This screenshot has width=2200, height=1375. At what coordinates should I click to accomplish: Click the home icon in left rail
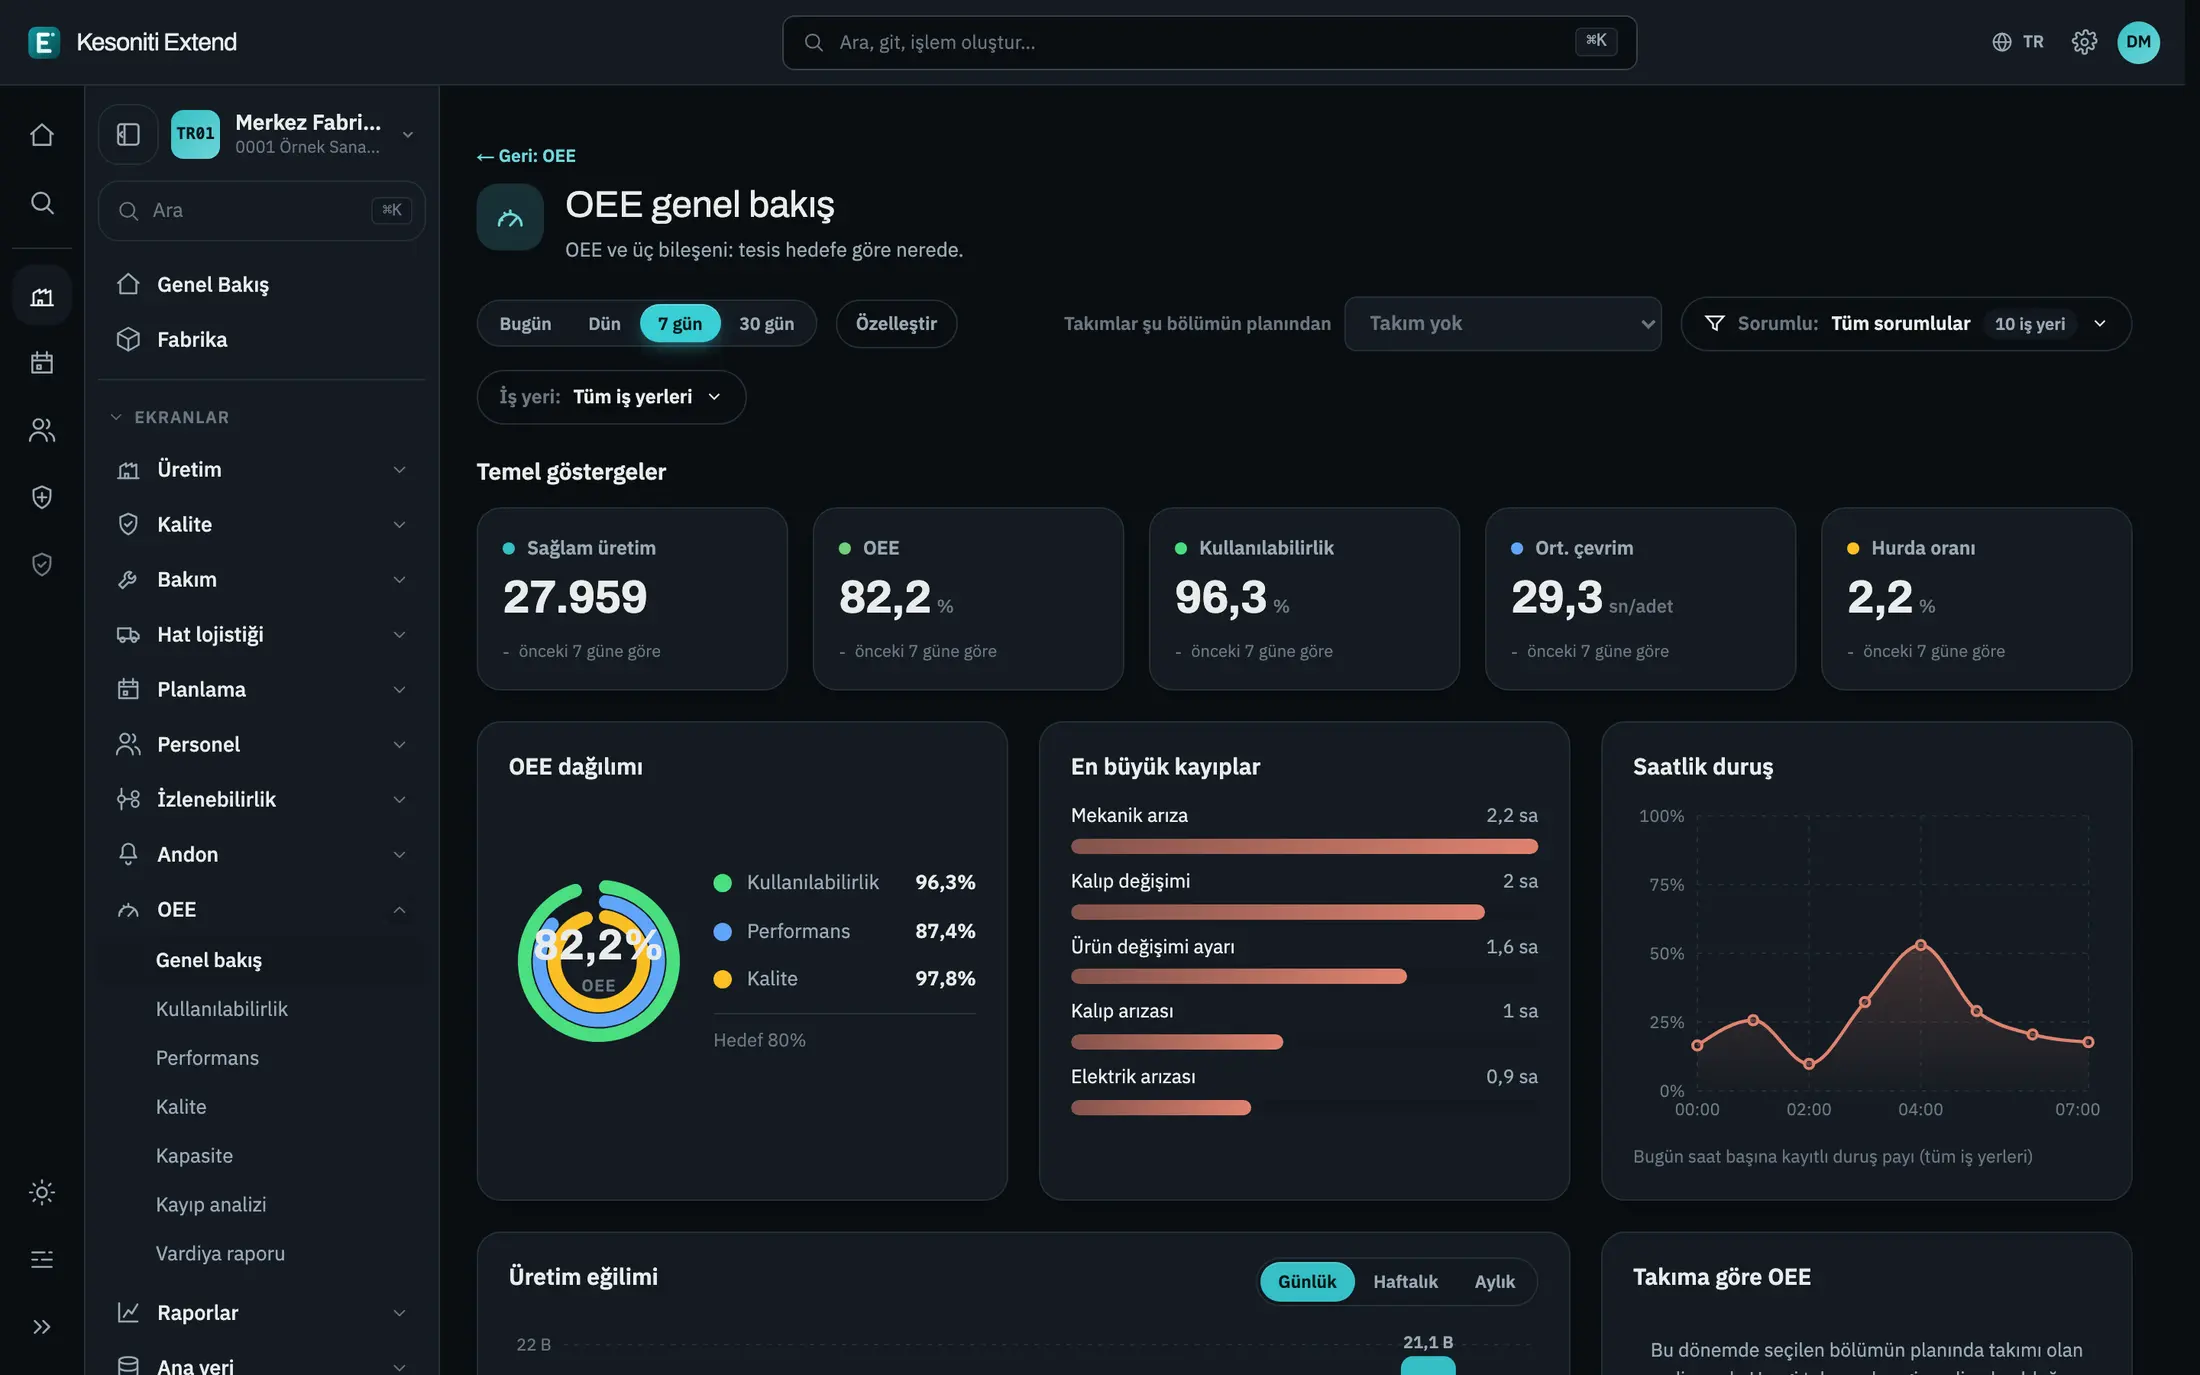tap(42, 134)
